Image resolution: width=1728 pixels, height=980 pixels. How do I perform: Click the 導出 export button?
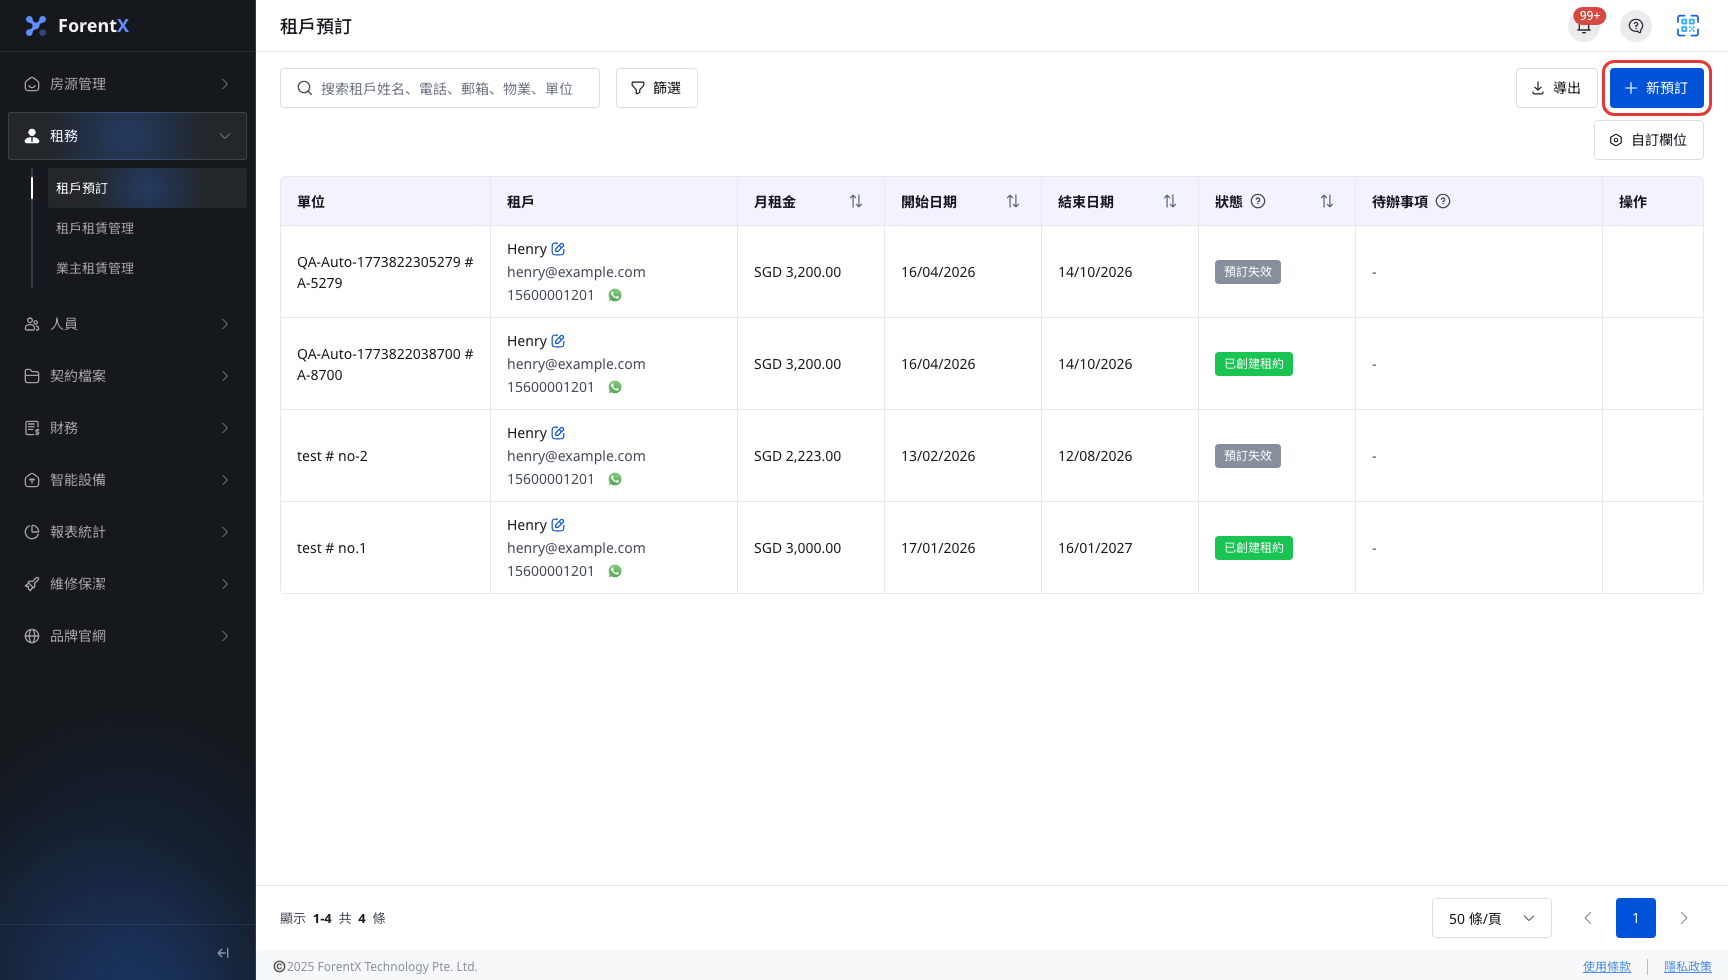point(1556,88)
